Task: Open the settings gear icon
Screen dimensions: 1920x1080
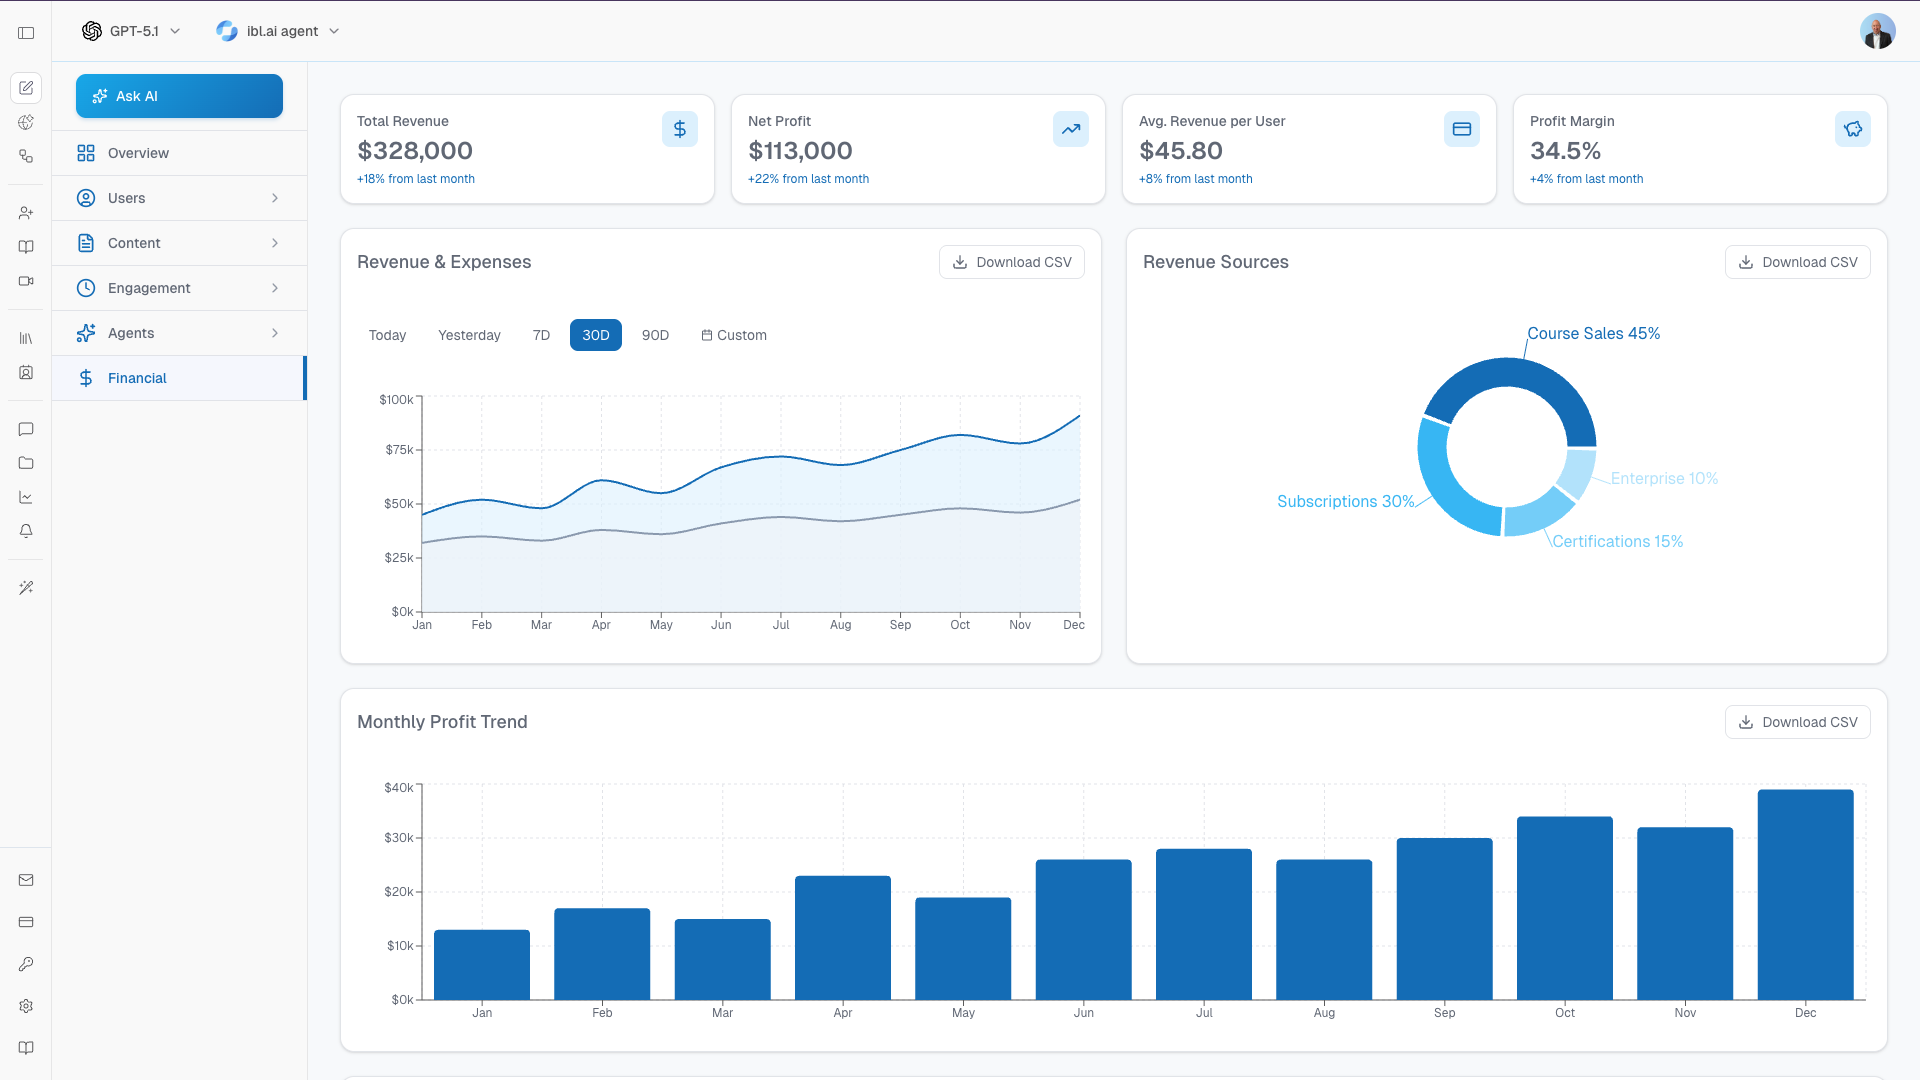Action: 26,1006
